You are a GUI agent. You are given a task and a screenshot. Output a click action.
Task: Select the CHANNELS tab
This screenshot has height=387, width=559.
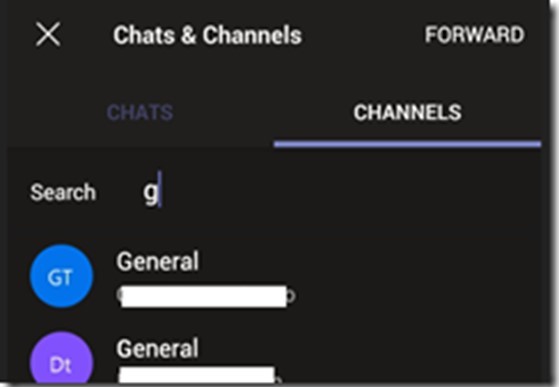(407, 112)
